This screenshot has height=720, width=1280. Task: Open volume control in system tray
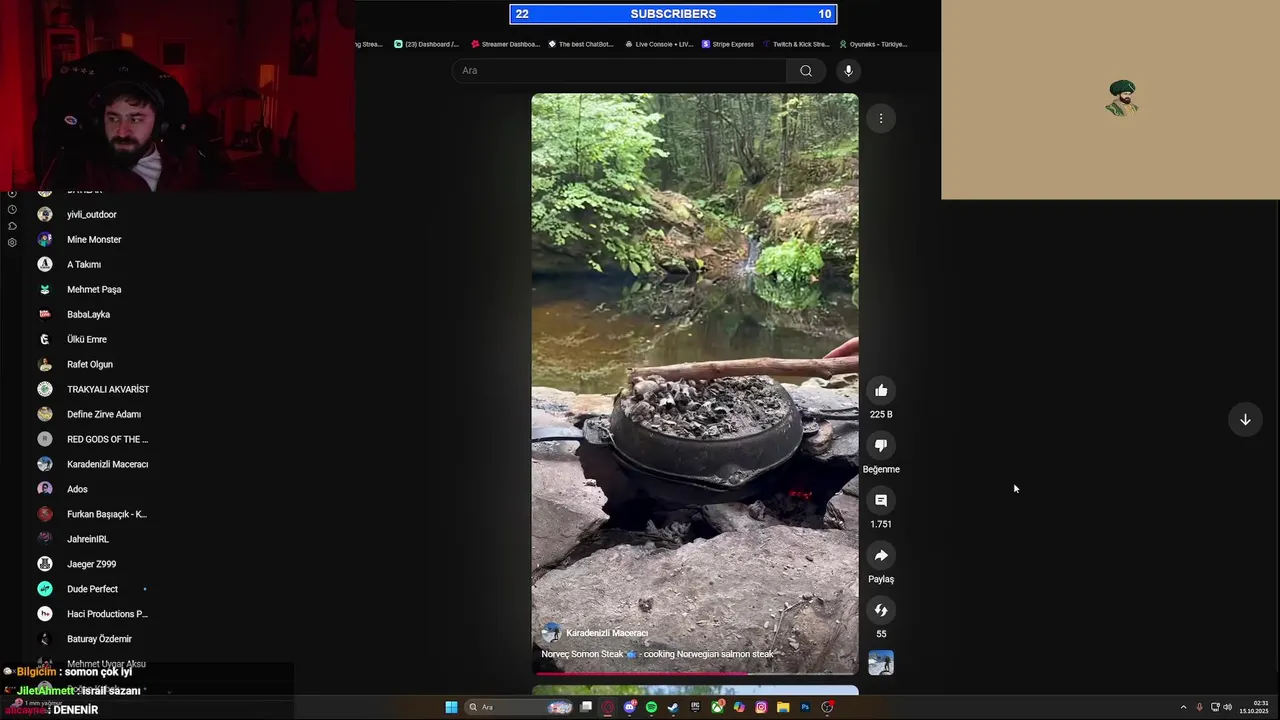point(1227,707)
